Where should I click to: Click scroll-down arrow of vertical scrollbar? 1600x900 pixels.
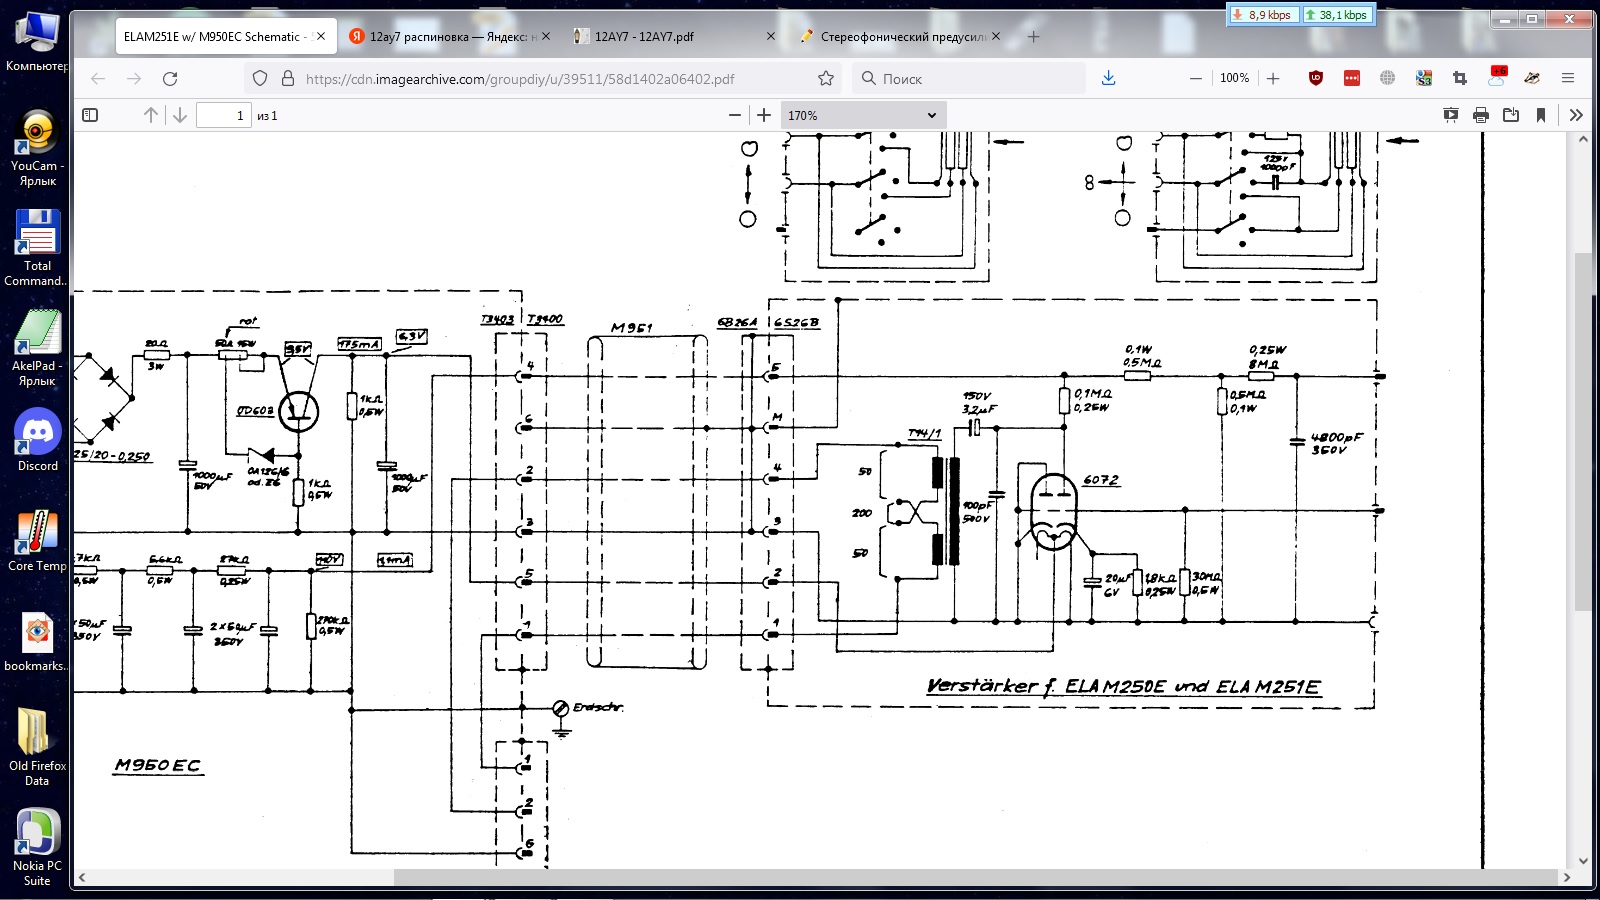point(1582,860)
